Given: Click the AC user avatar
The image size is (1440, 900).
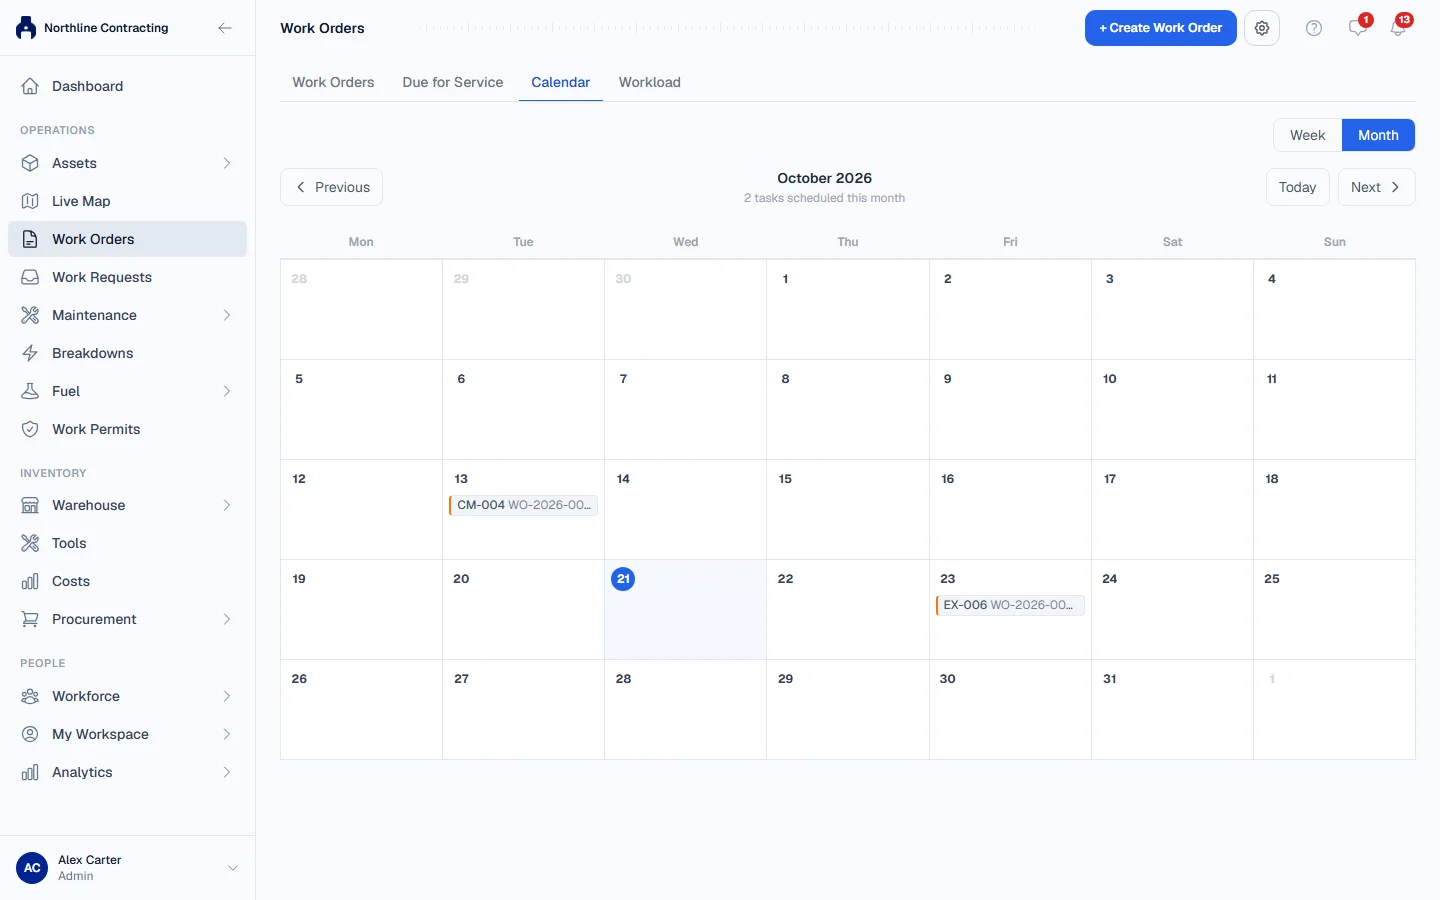Looking at the screenshot, I should [x=32, y=868].
